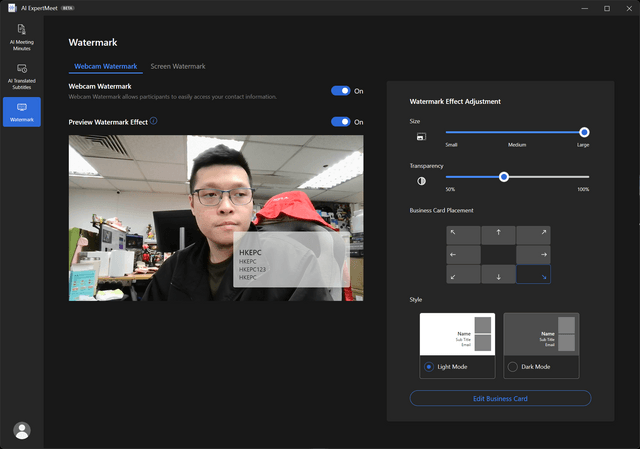
Task: Switch to the Screen Watermark tab
Action: click(x=178, y=66)
